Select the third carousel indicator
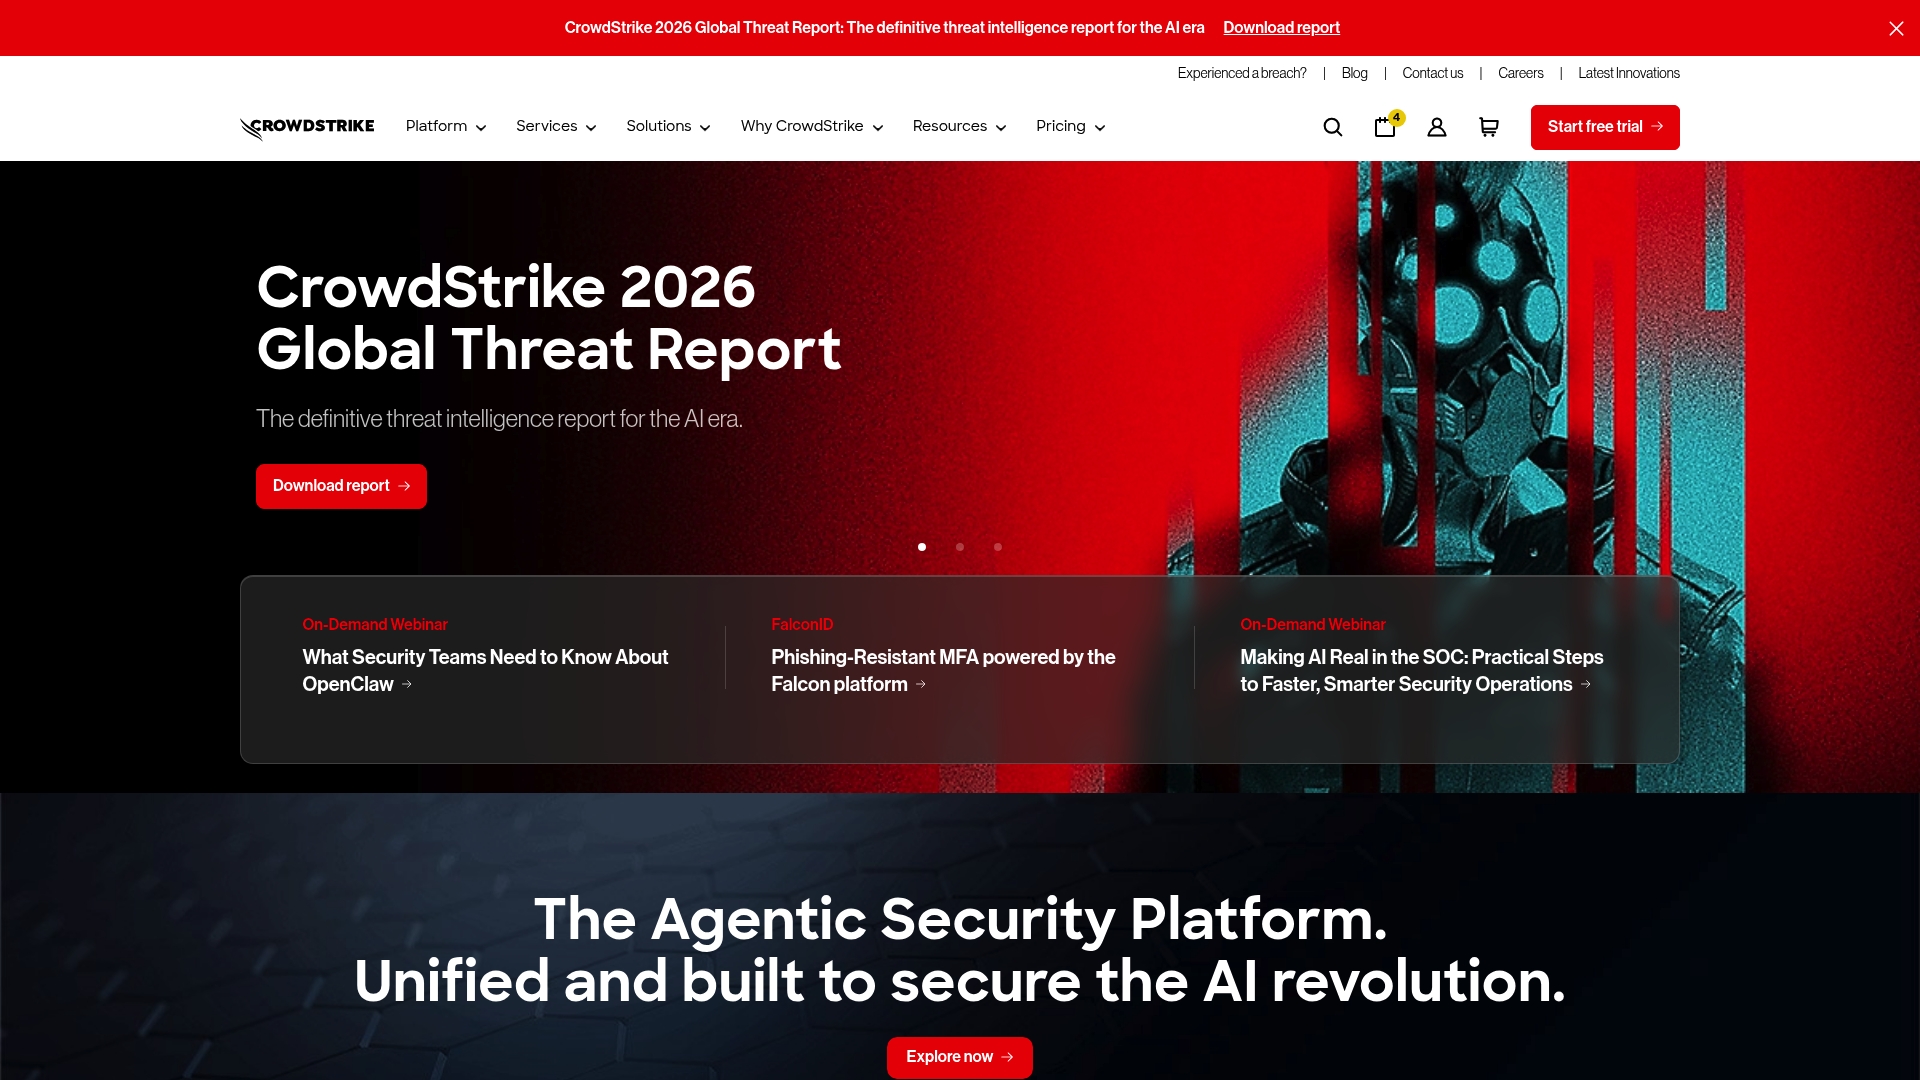The height and width of the screenshot is (1080, 1920). (997, 547)
